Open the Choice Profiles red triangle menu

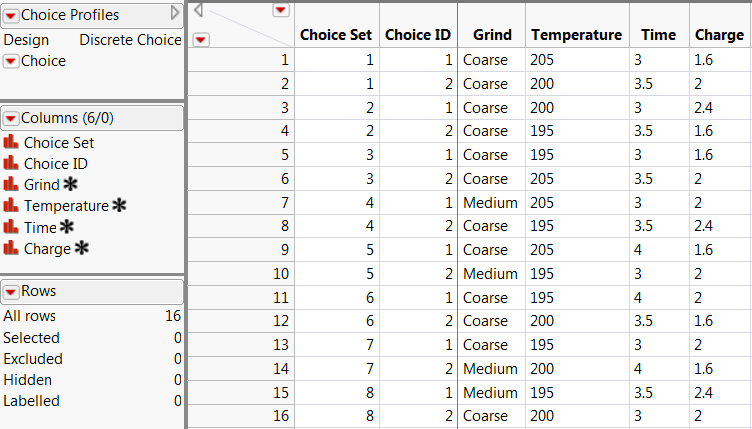coord(11,14)
